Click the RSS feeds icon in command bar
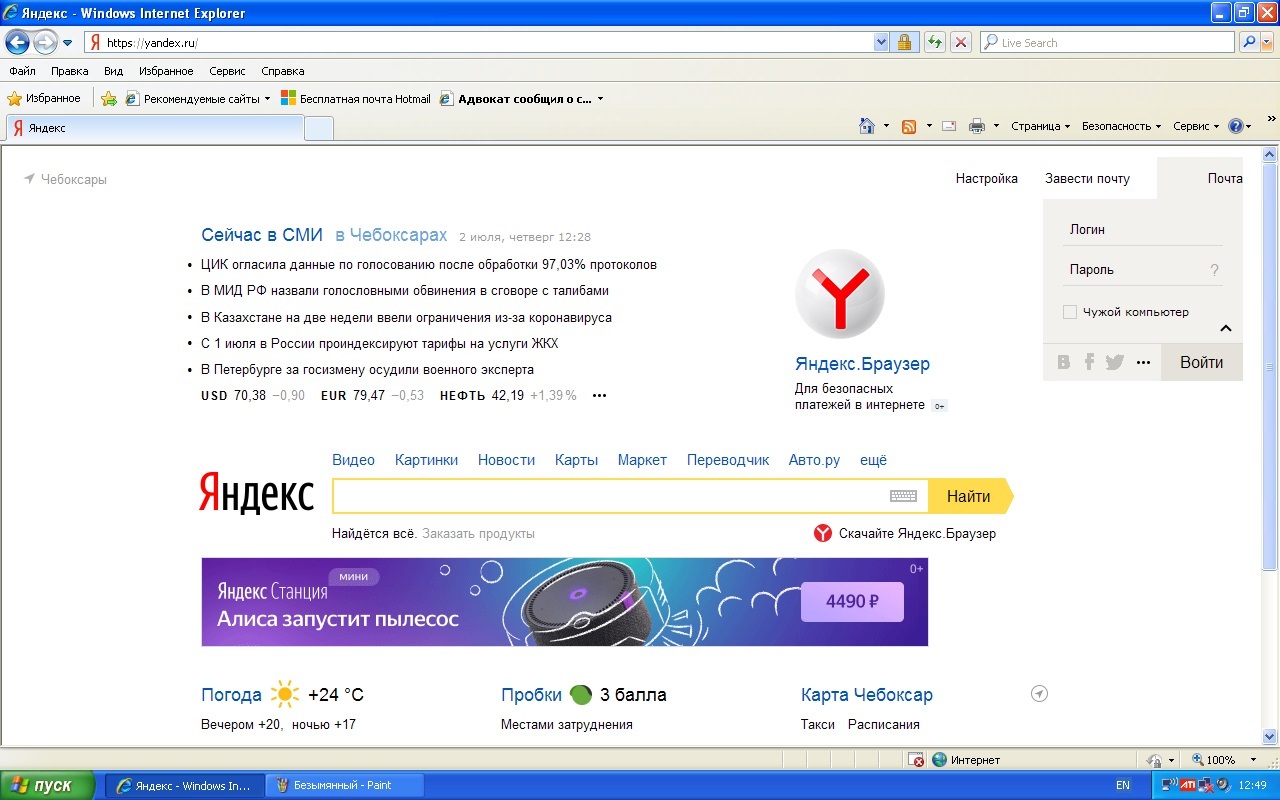The width and height of the screenshot is (1280, 800). click(909, 126)
